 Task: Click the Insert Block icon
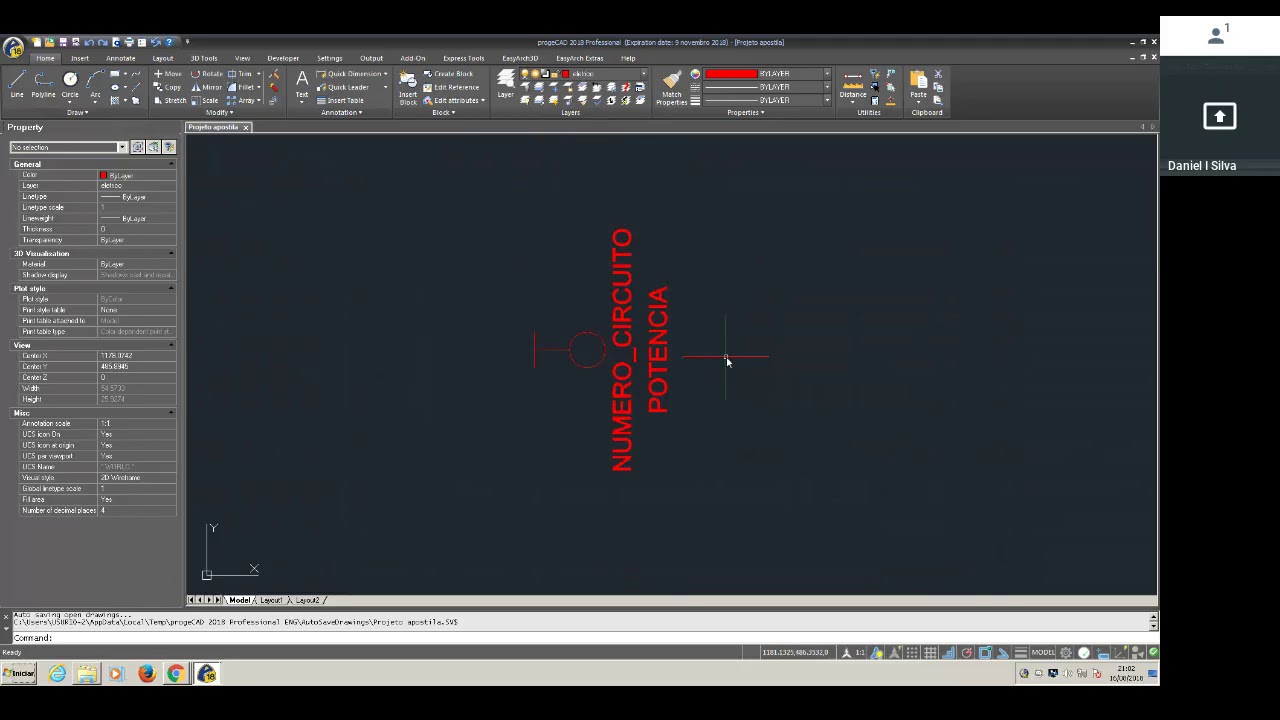coord(408,87)
